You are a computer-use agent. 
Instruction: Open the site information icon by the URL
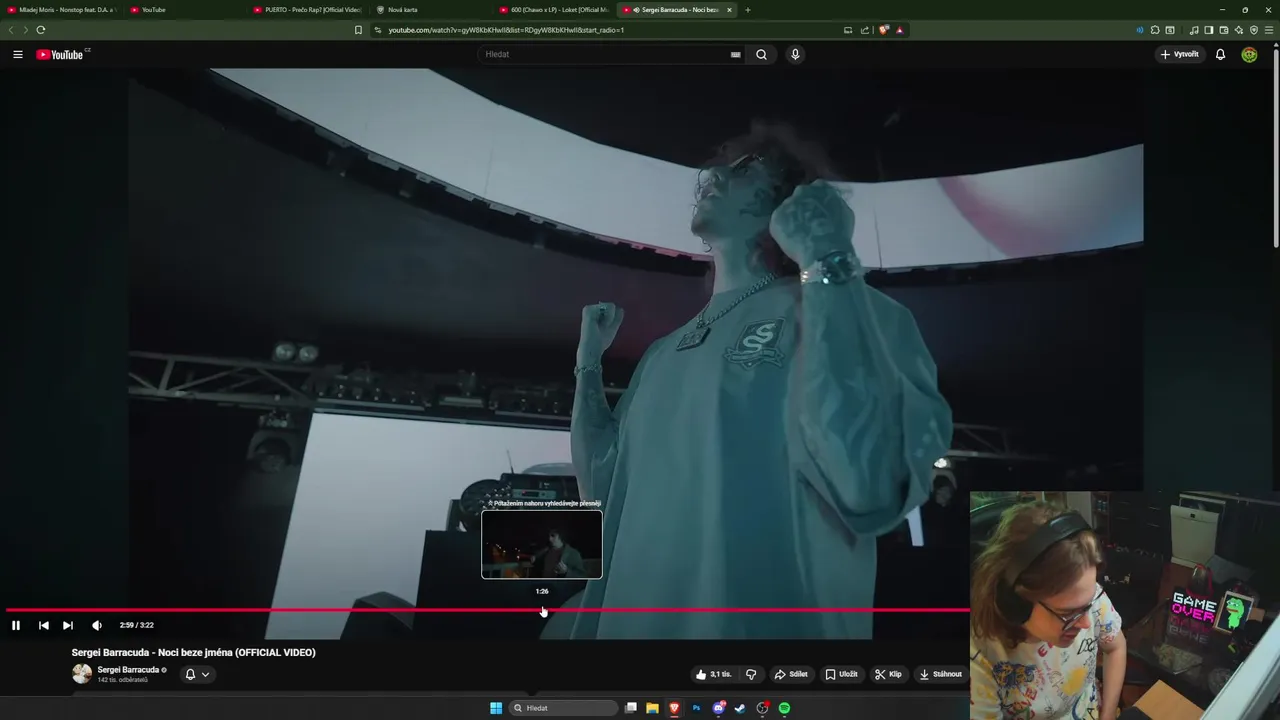point(379,30)
